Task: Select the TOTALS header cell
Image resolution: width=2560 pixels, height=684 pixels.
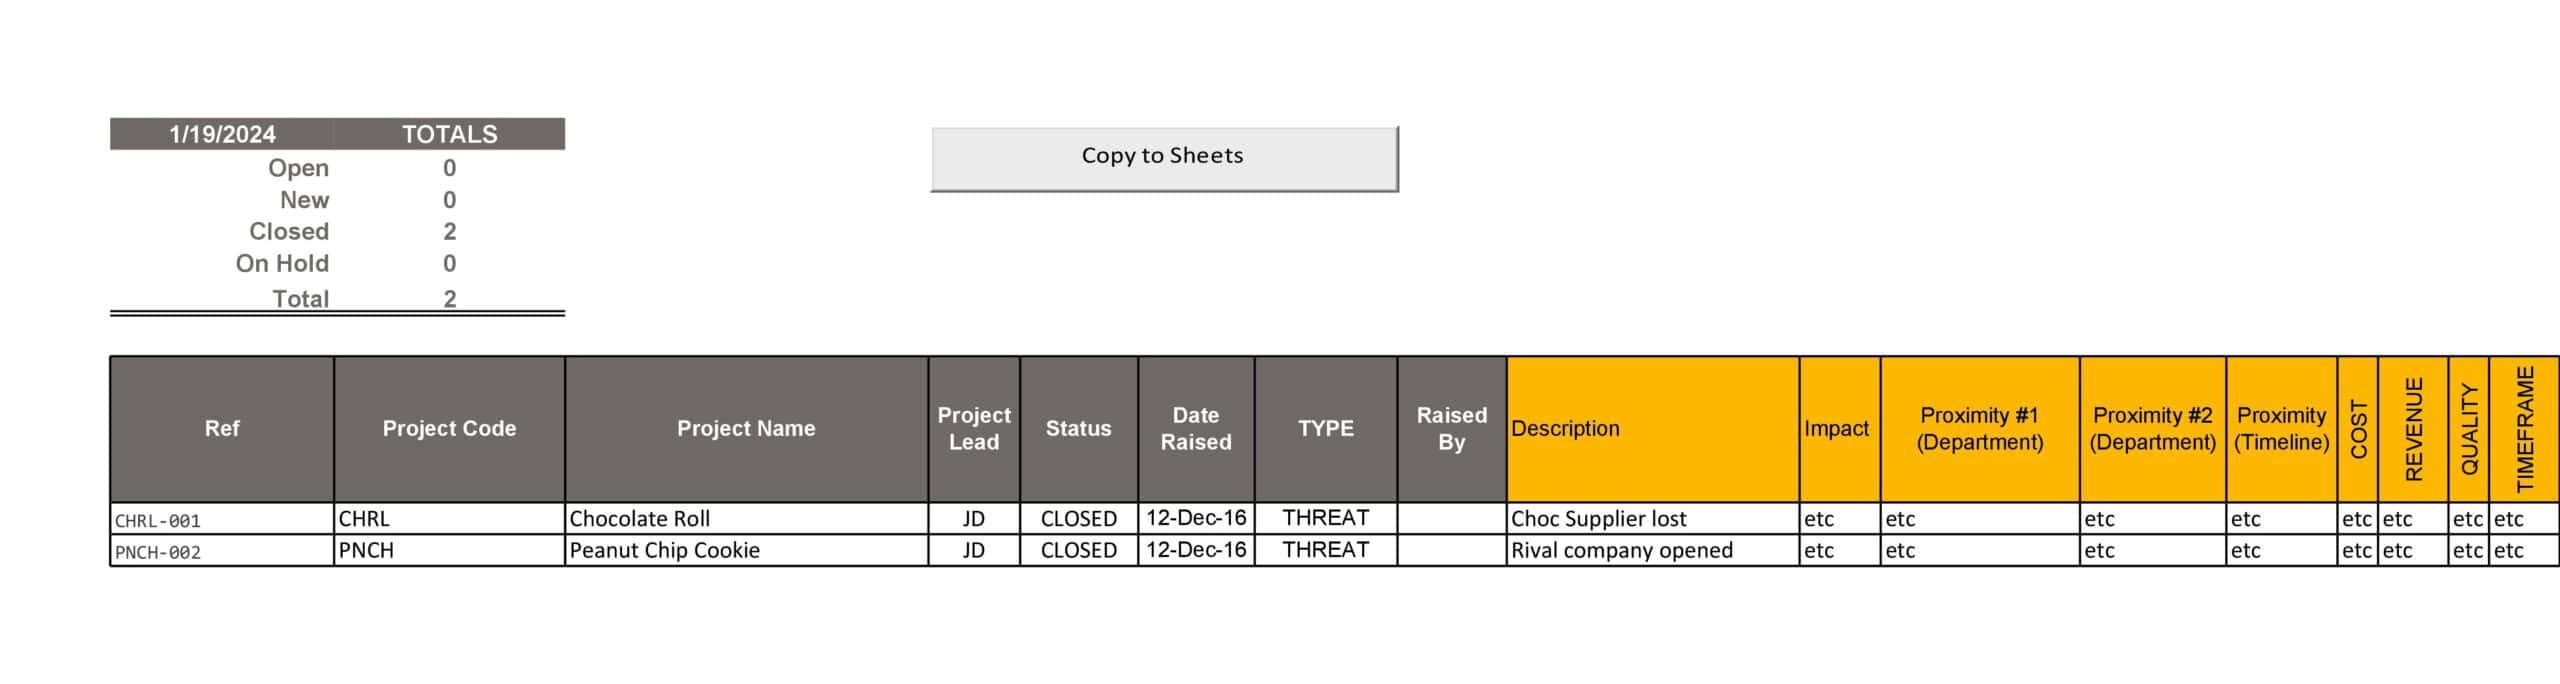Action: pos(449,134)
